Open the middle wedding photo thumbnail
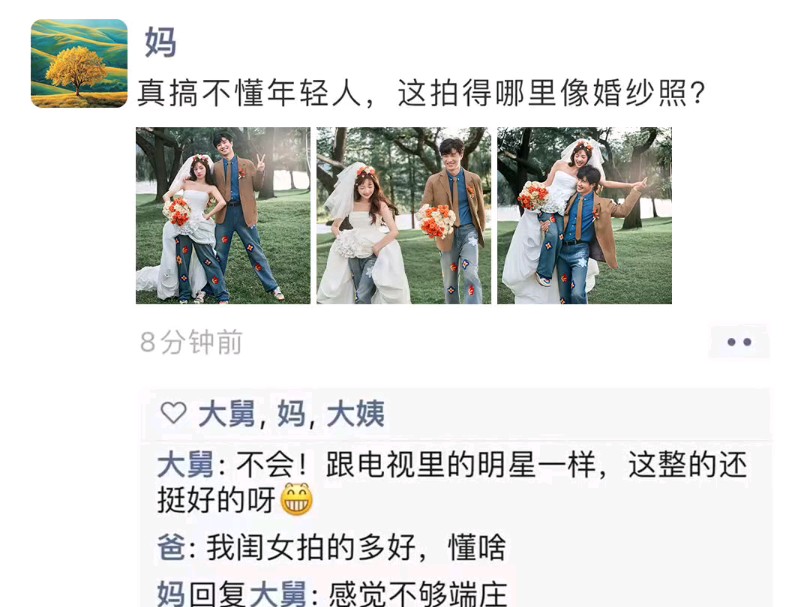 [403, 215]
